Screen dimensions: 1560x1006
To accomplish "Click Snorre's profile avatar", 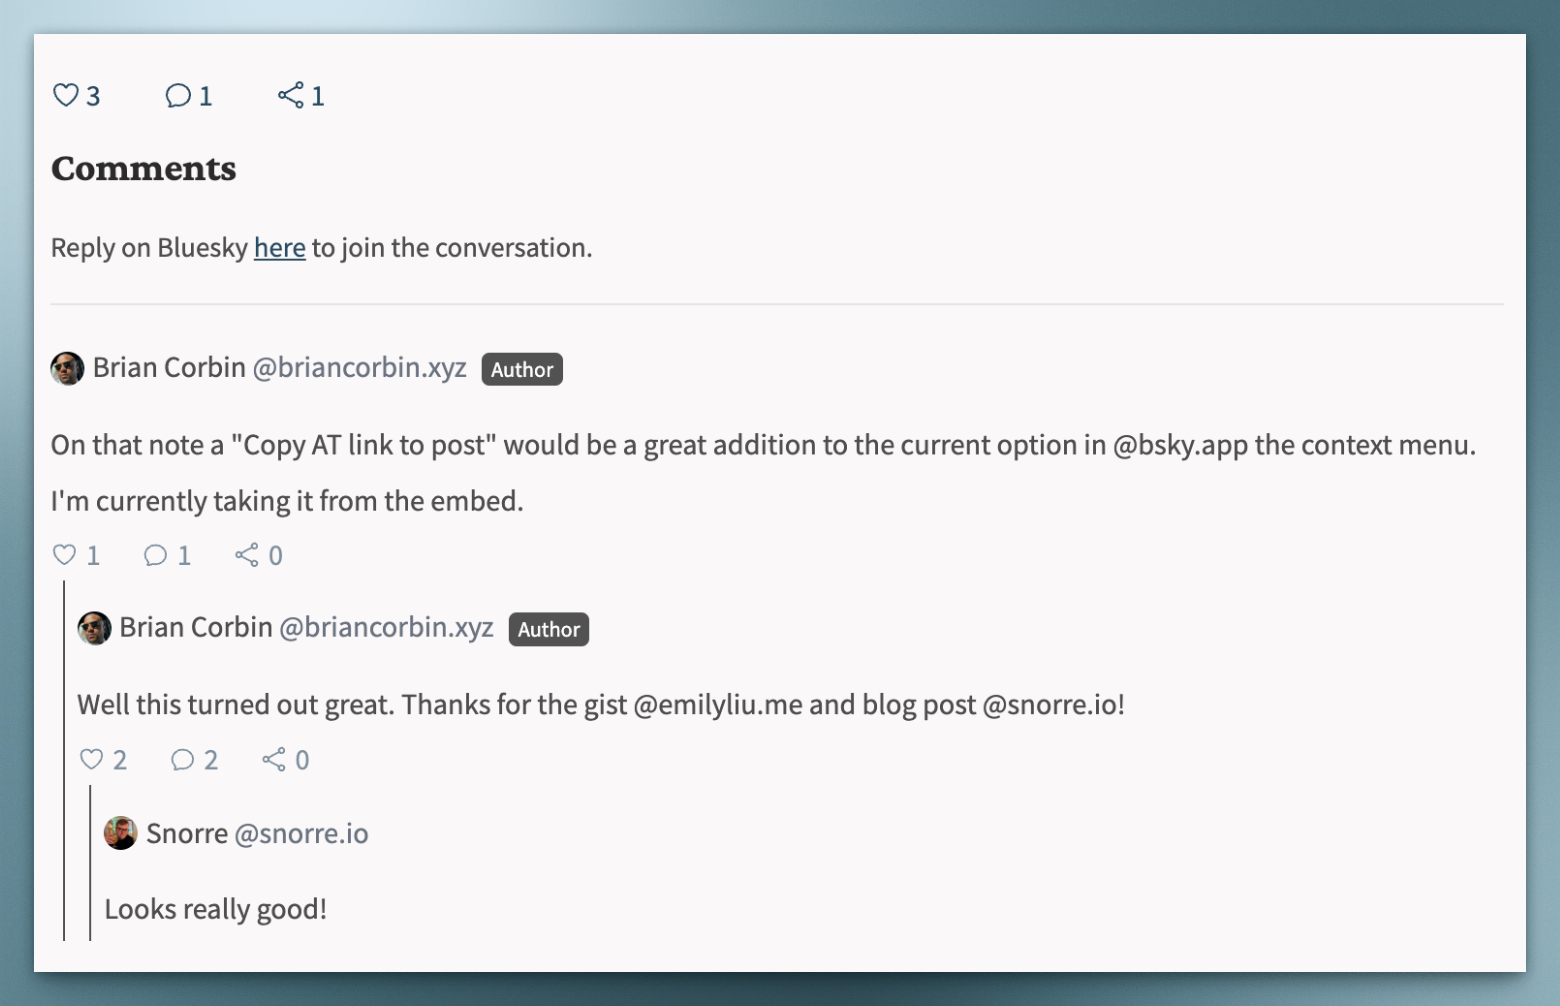I will (x=121, y=833).
